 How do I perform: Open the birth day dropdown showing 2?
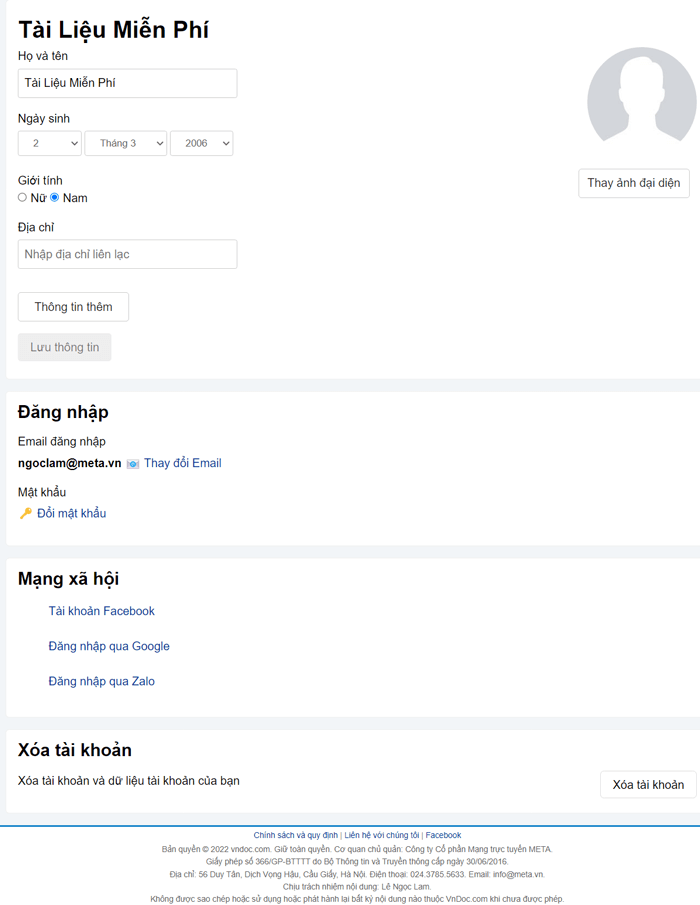tap(49, 143)
